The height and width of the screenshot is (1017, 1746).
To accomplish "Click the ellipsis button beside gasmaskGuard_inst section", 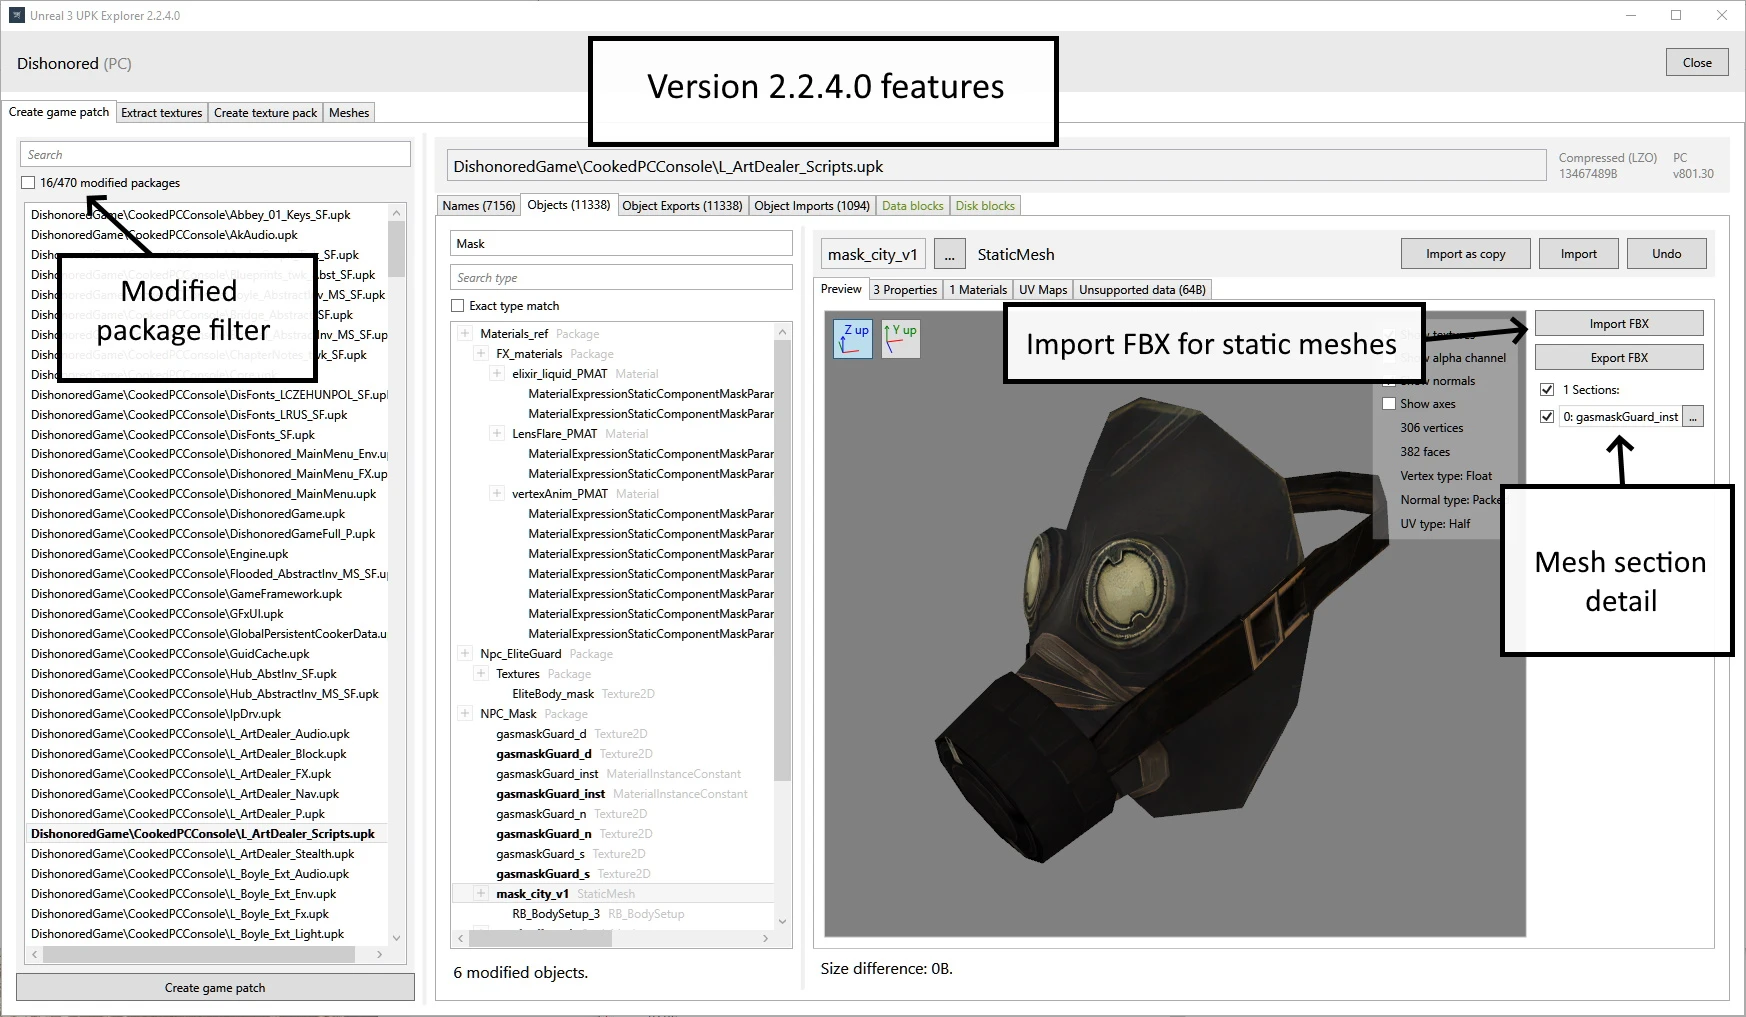I will pyautogui.click(x=1693, y=417).
